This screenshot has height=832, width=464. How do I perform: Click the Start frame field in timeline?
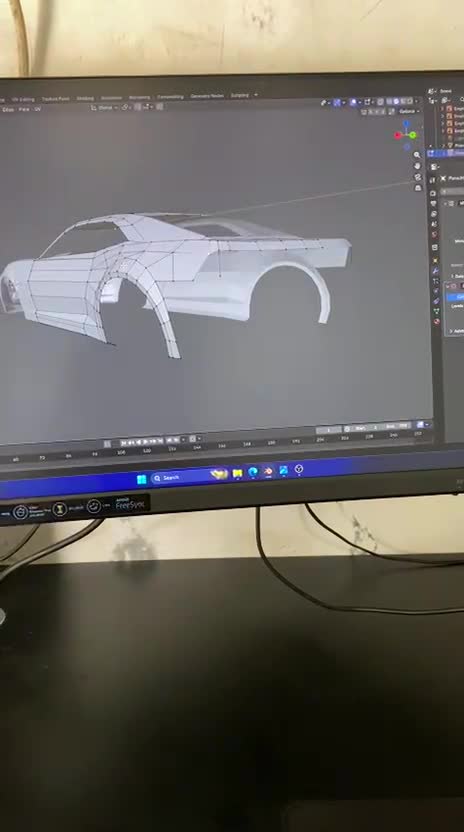pyautogui.click(x=366, y=428)
